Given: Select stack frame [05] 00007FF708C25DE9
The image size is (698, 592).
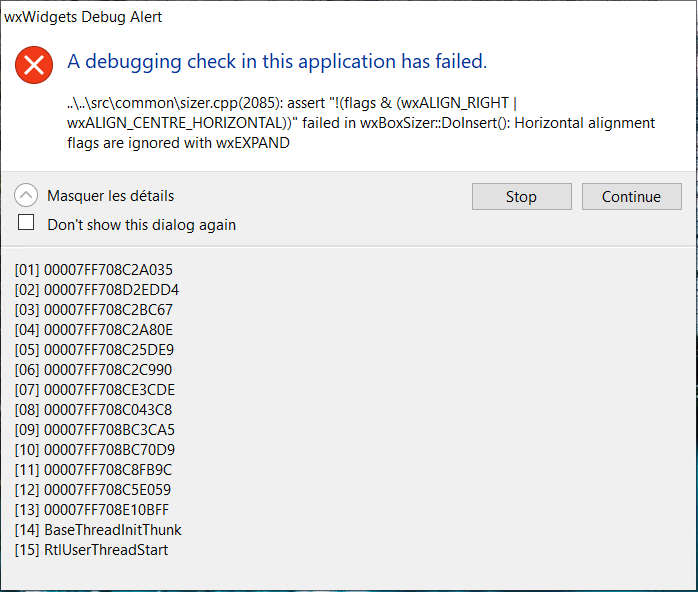Looking at the screenshot, I should [94, 350].
